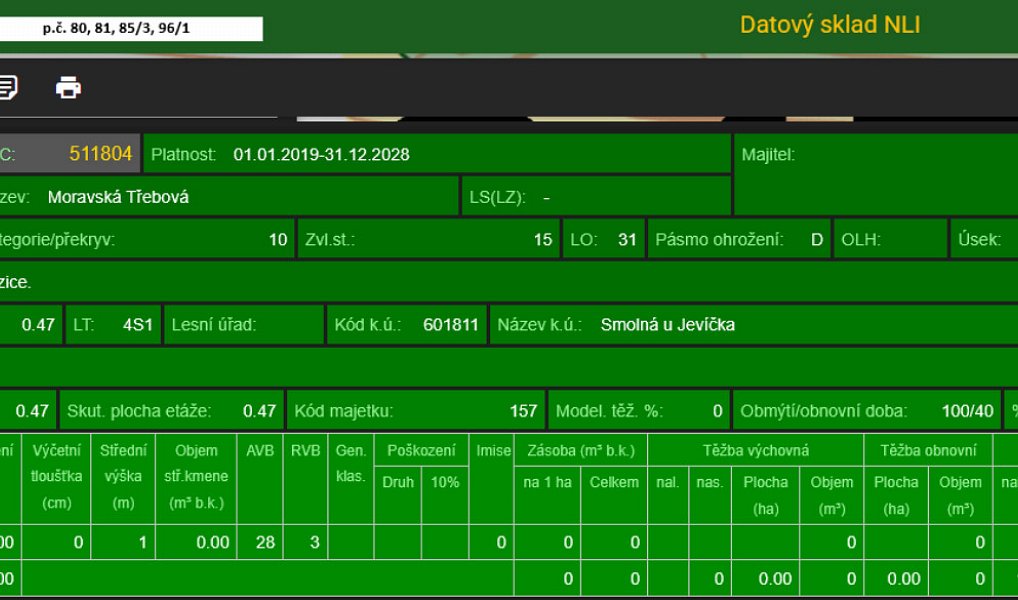Select the "Obmýtí/obnovní doba" value 100/40
The width and height of the screenshot is (1018, 600).
coord(967,410)
